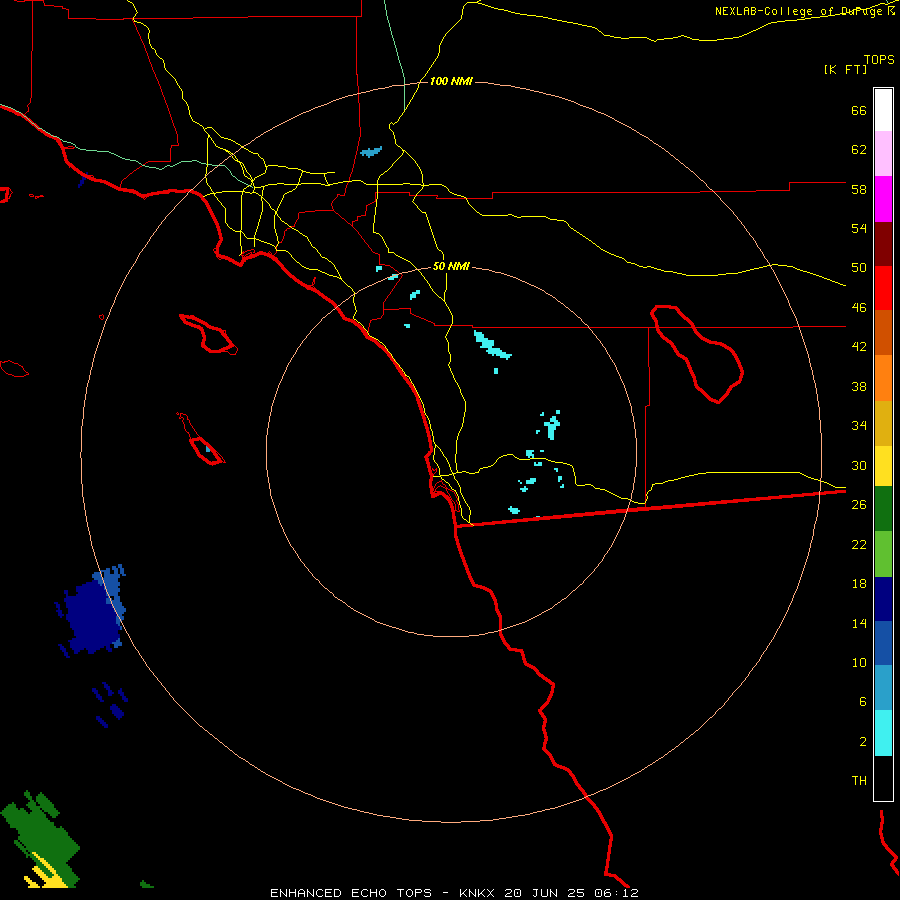The width and height of the screenshot is (900, 900).
Task: Click the legend value 2
Action: coord(862,742)
